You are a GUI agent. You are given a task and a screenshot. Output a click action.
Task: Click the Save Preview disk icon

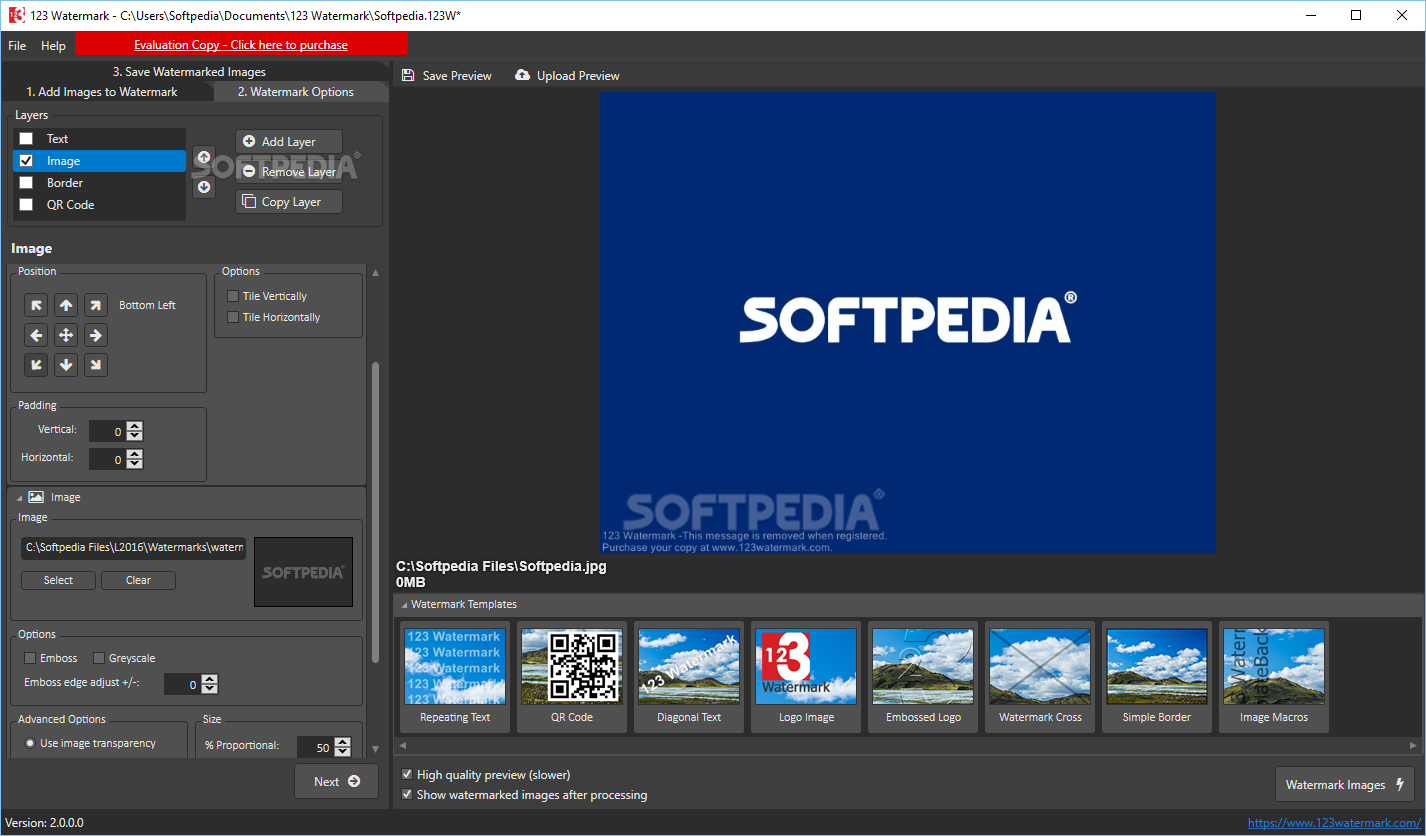click(408, 75)
